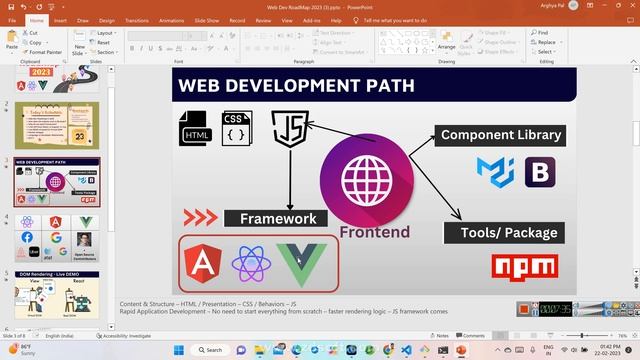Find text in the presentation

540,32
